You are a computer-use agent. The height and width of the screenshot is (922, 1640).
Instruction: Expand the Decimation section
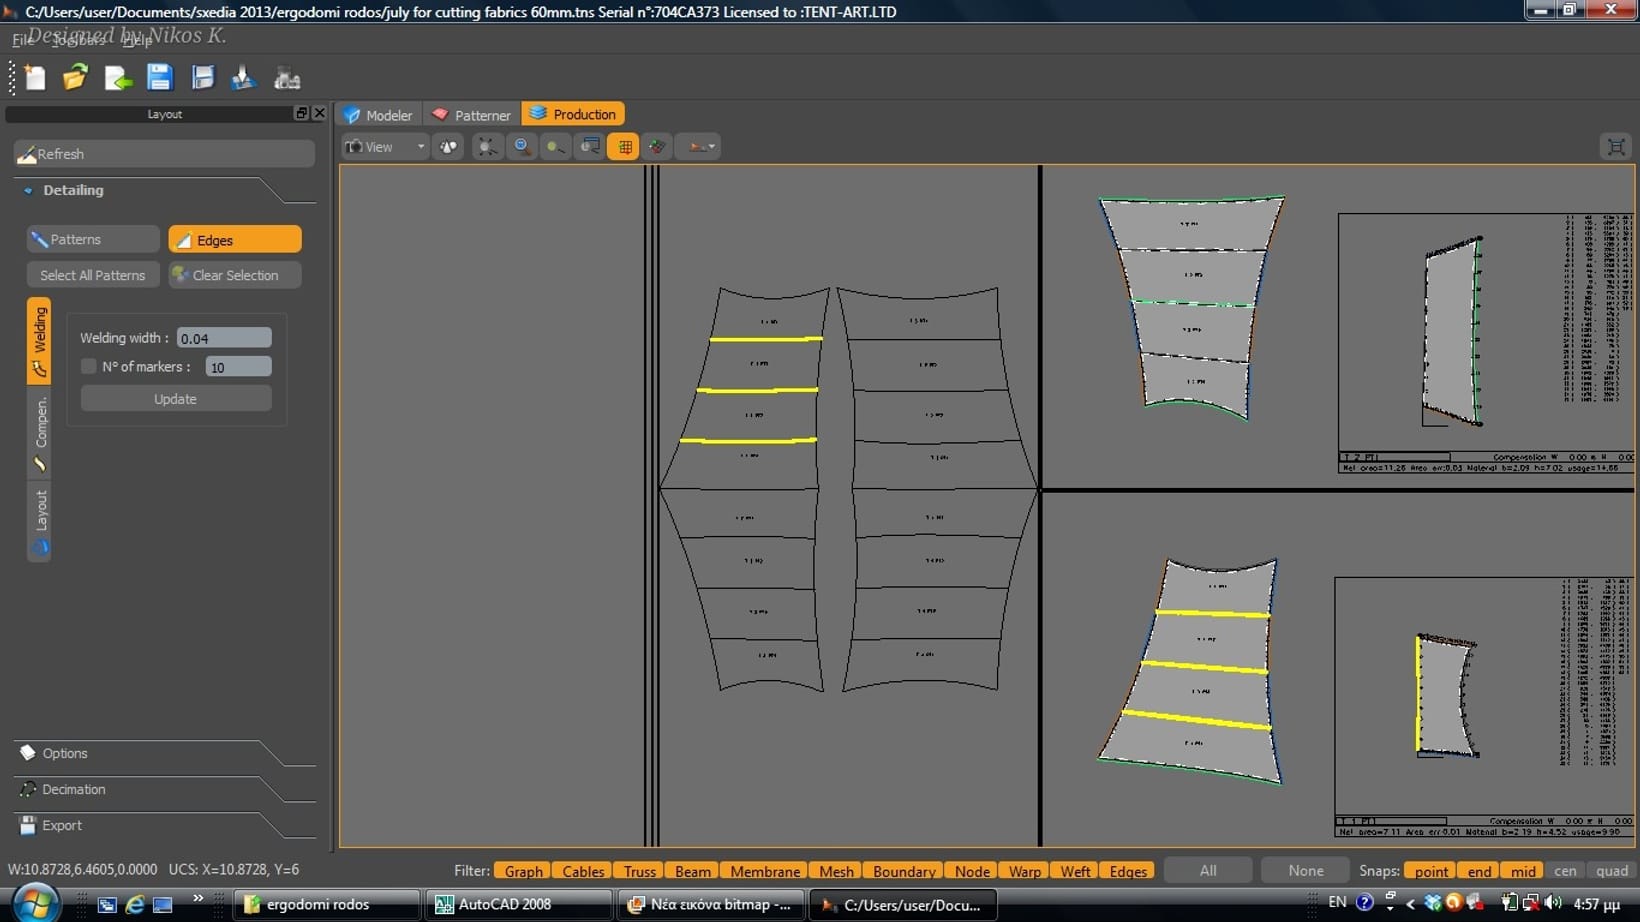point(73,789)
